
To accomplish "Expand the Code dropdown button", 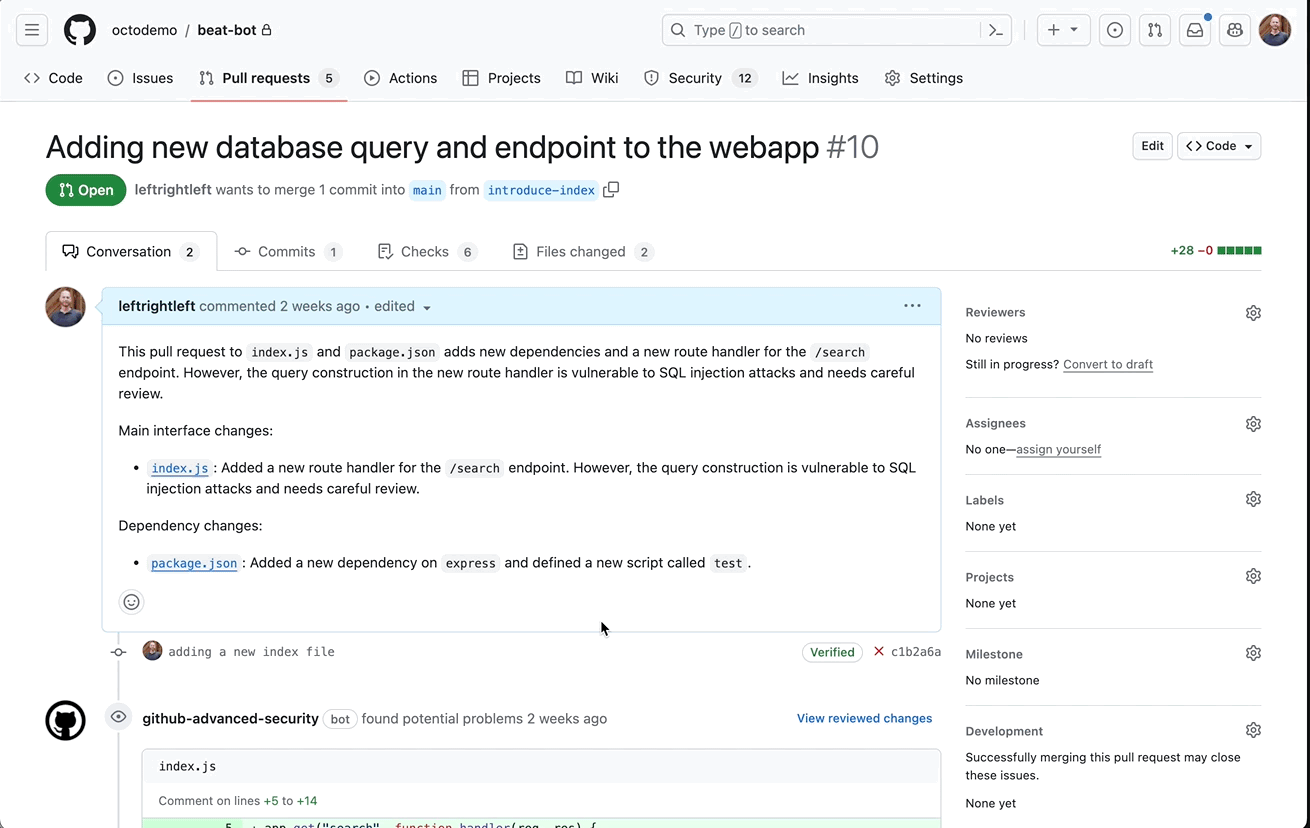I will coord(1218,146).
